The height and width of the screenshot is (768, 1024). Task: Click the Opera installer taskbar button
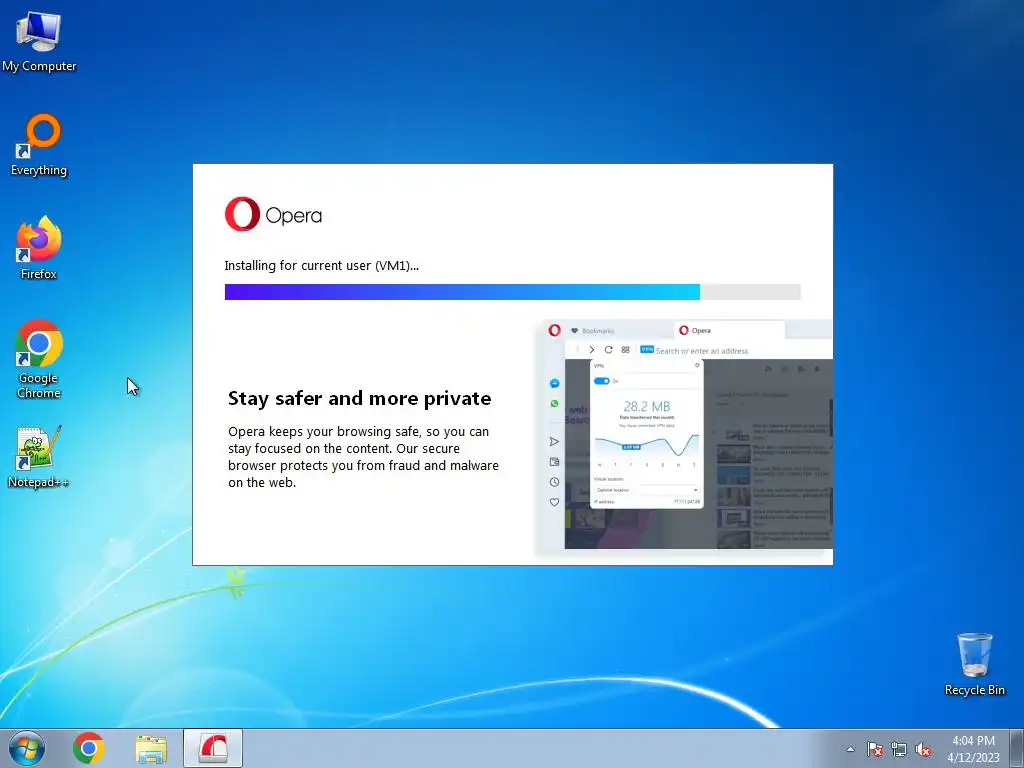pos(213,748)
